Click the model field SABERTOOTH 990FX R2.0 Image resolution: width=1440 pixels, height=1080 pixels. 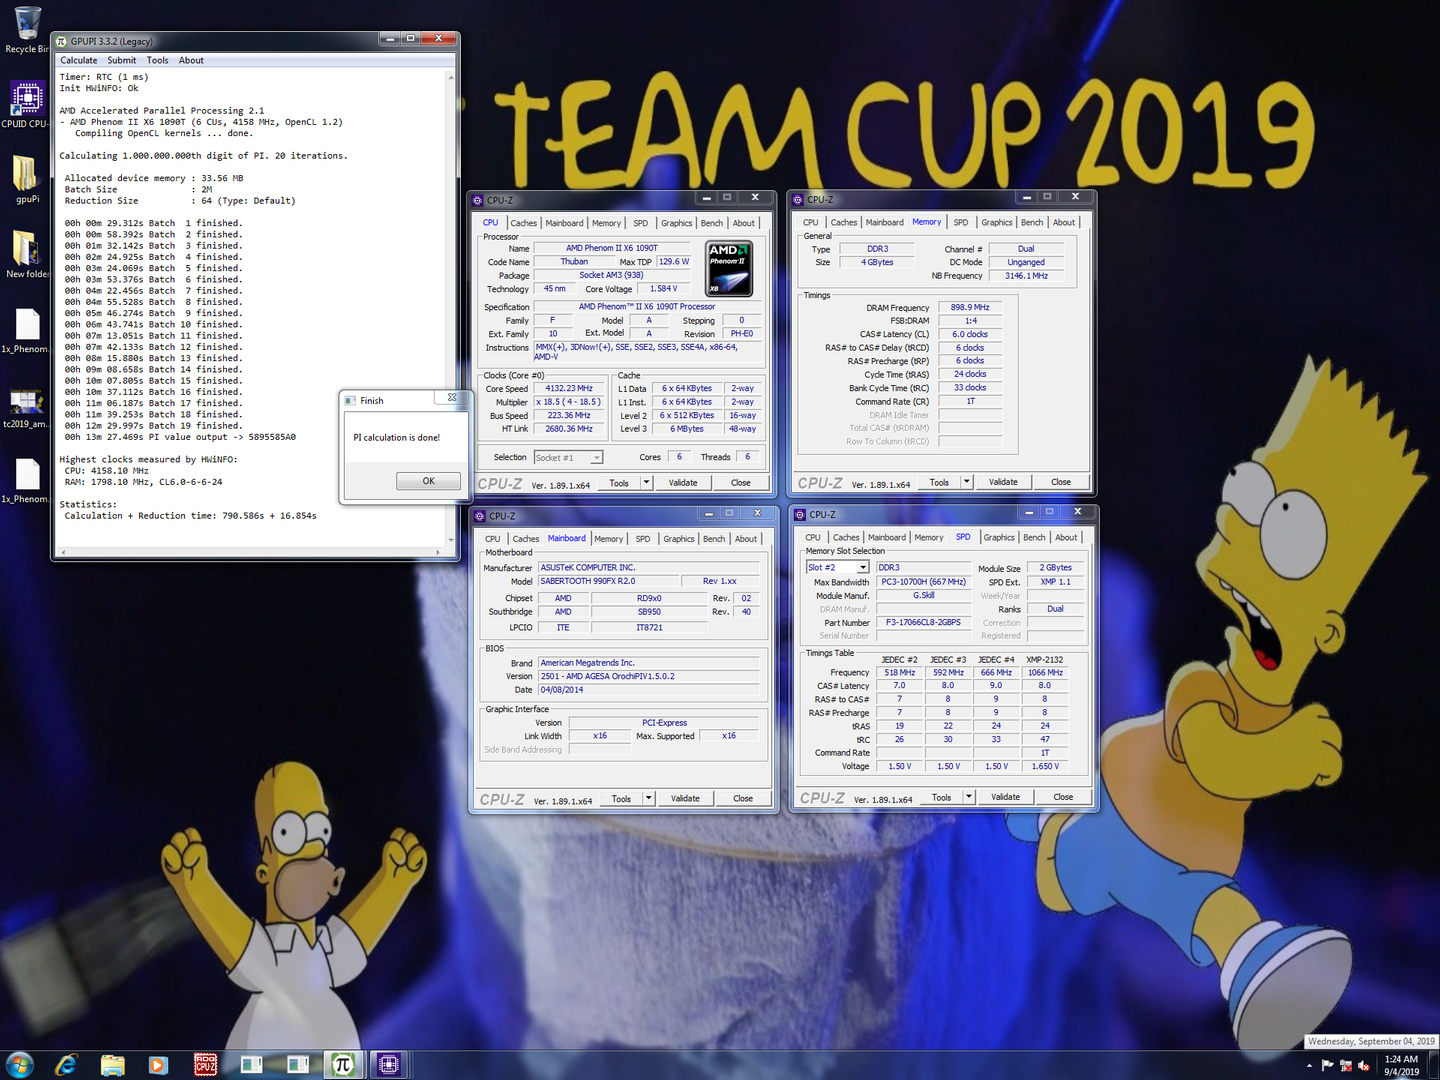coord(607,581)
